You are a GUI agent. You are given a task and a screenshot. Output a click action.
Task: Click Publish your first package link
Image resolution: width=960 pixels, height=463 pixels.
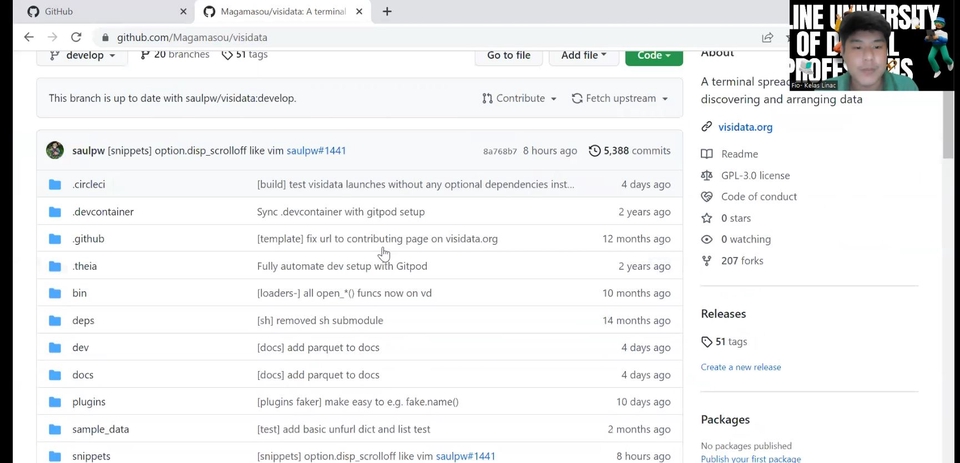click(x=751, y=458)
